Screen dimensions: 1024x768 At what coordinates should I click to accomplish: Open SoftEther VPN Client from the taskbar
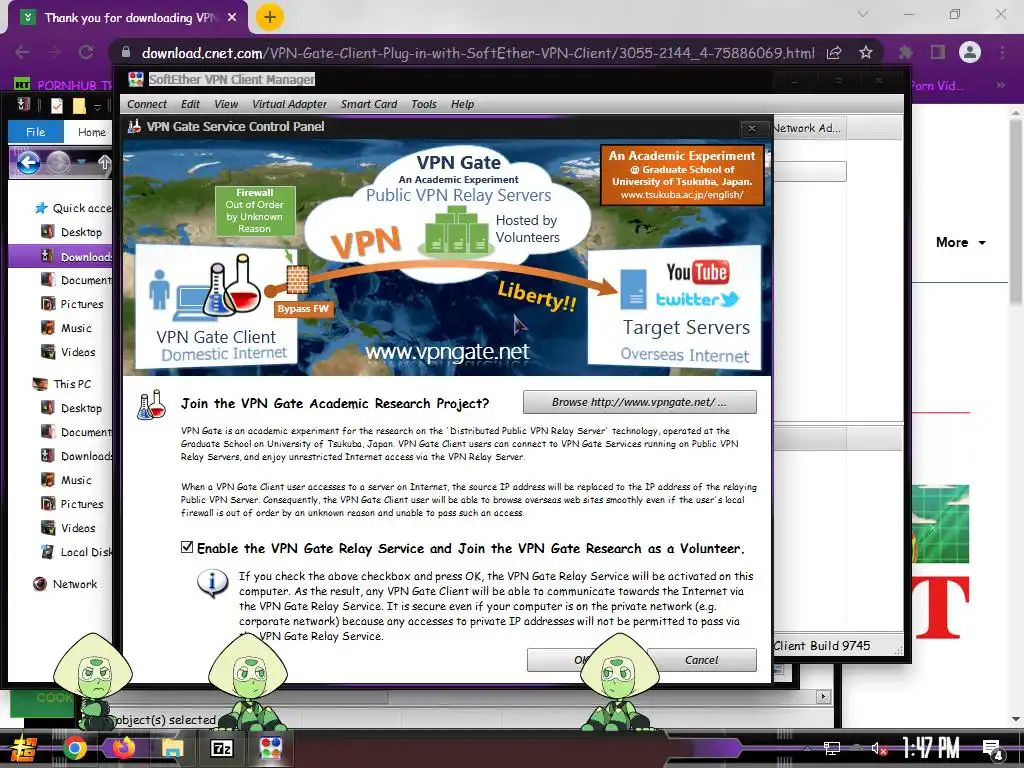270,748
